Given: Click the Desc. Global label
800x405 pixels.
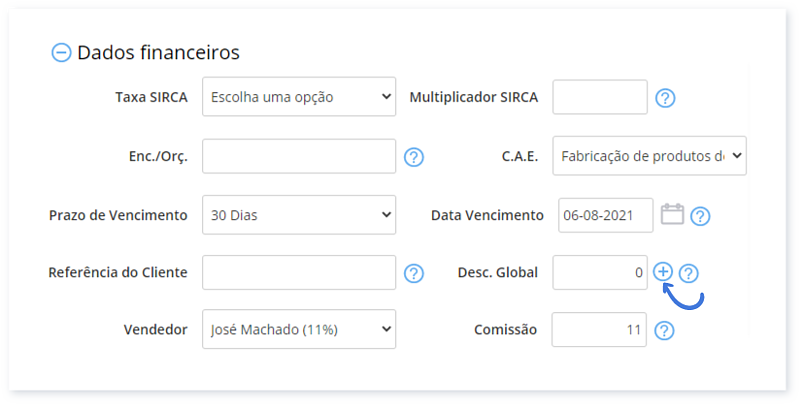Looking at the screenshot, I should click(498, 272).
